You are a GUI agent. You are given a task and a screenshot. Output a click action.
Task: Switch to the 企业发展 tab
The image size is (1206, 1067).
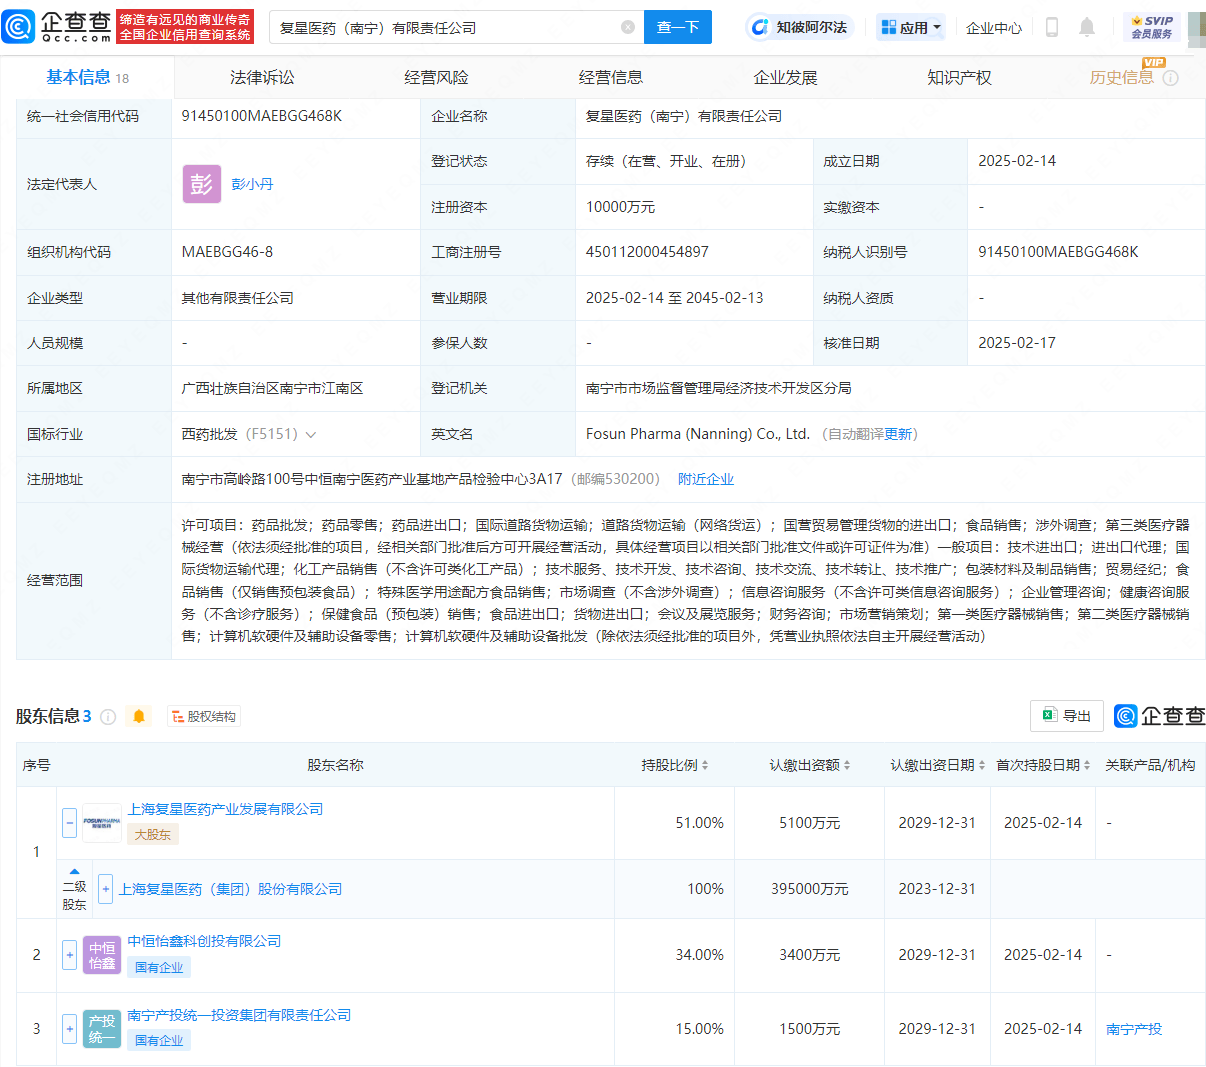click(x=785, y=77)
